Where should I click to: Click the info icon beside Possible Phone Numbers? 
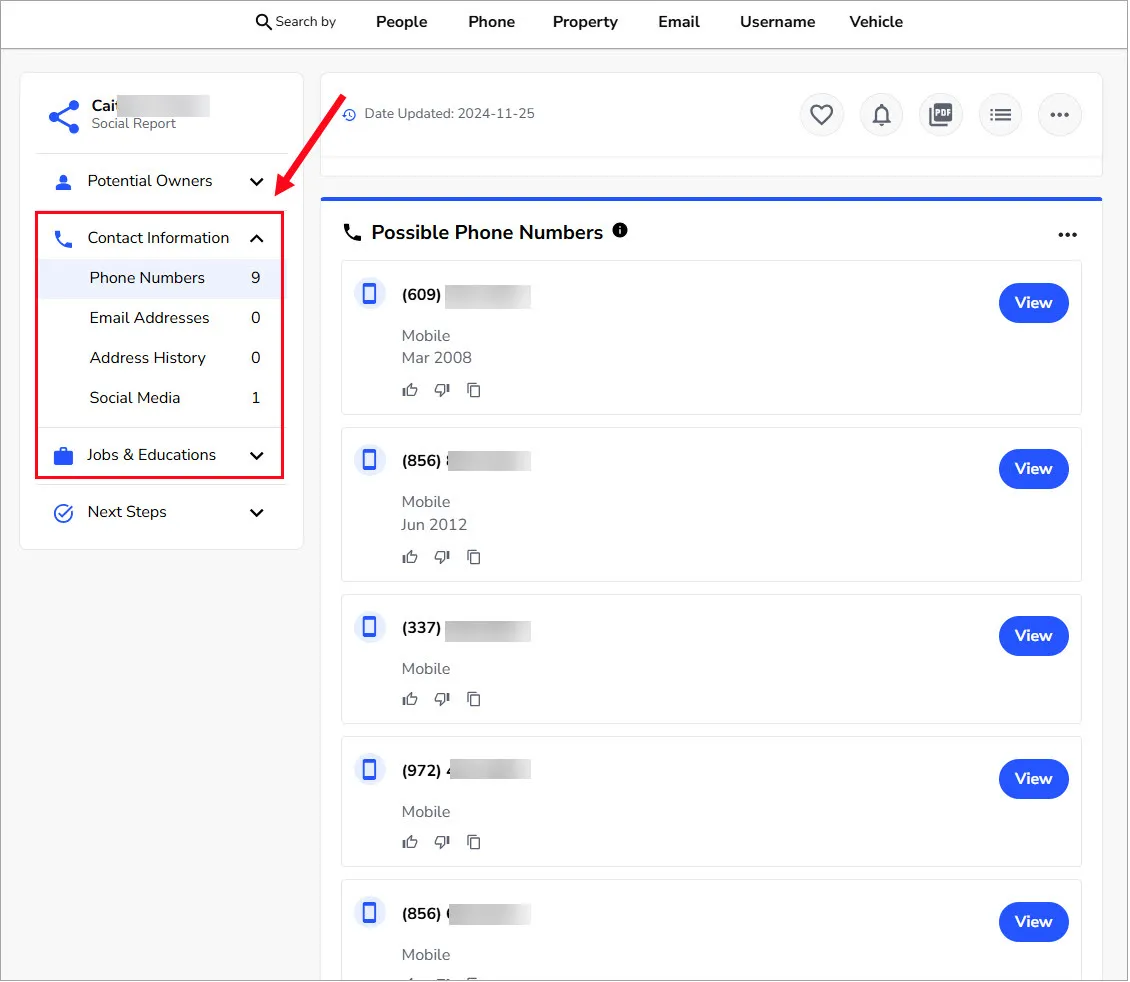point(620,231)
